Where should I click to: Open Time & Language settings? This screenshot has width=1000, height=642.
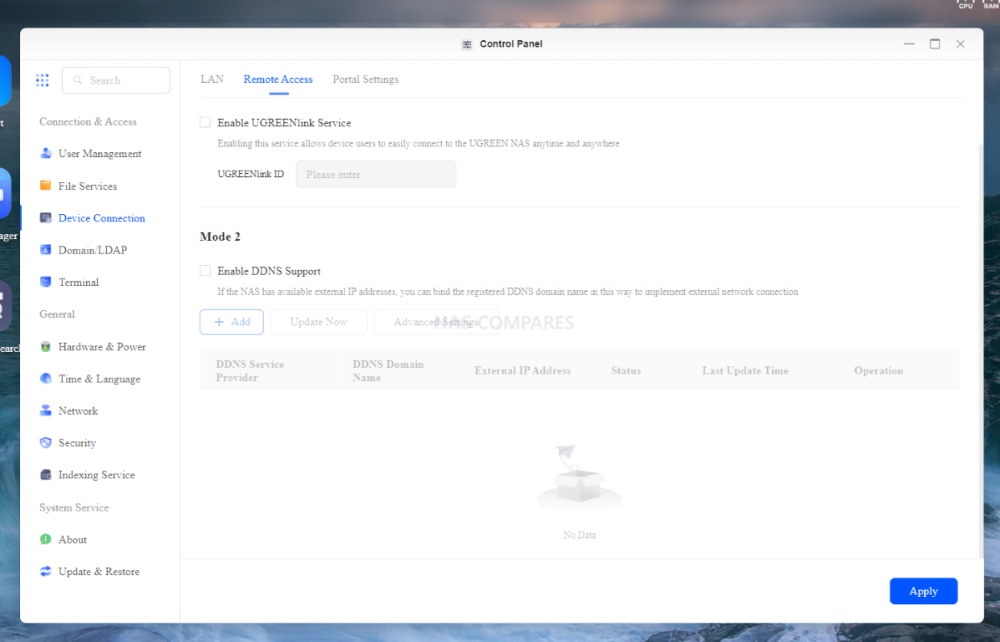click(x=99, y=379)
